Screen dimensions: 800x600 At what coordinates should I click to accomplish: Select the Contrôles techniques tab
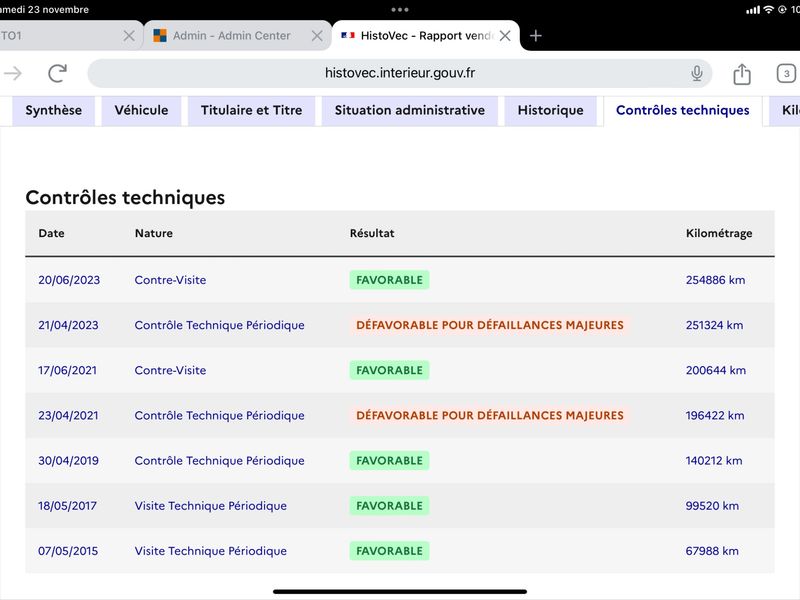(683, 110)
